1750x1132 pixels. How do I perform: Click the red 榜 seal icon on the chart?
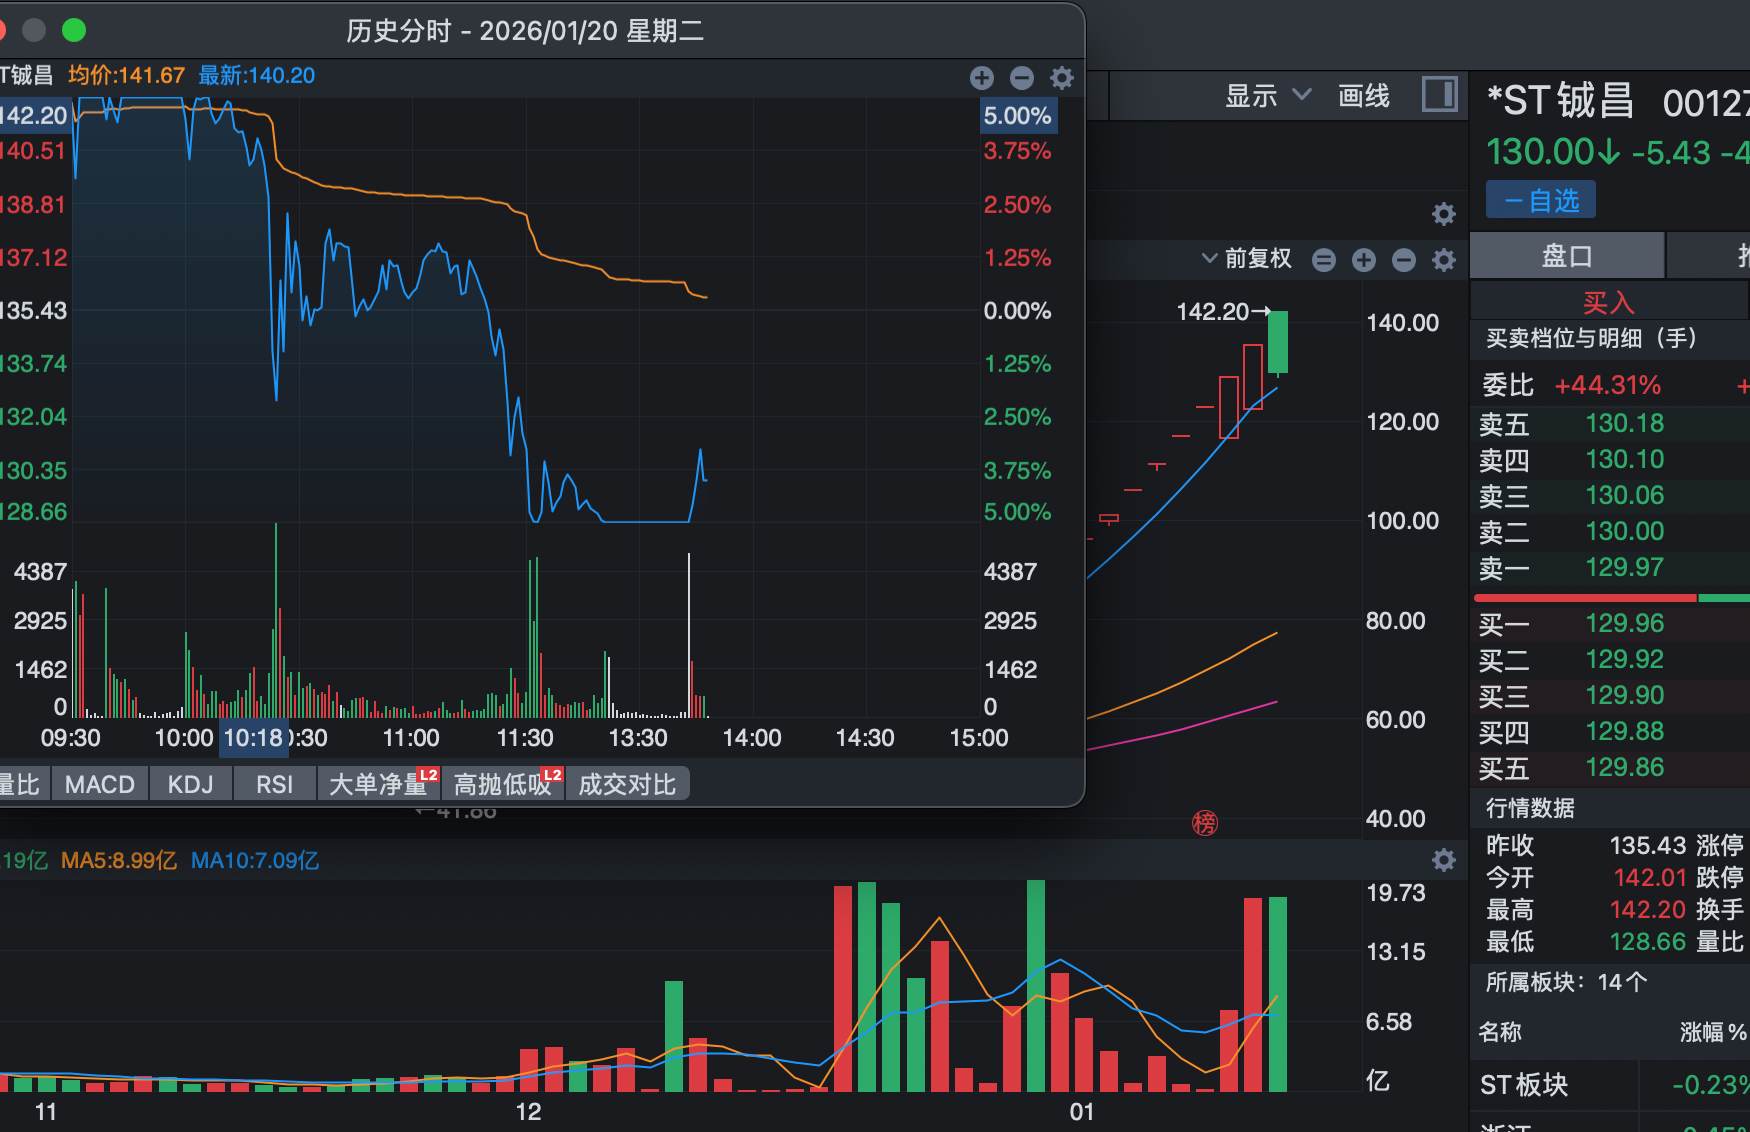pos(1205,823)
